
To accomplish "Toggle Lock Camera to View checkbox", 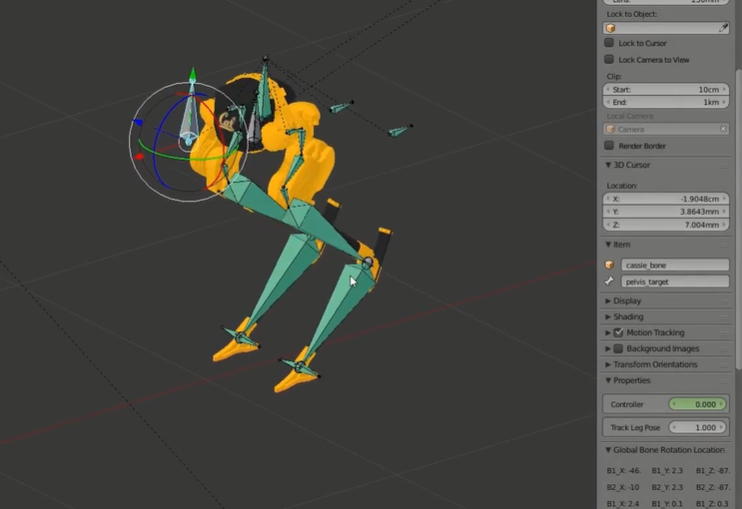I will [609, 60].
